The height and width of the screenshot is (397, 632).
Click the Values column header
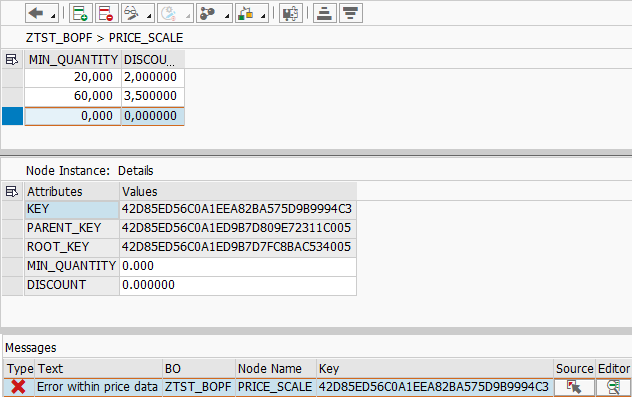[238, 191]
